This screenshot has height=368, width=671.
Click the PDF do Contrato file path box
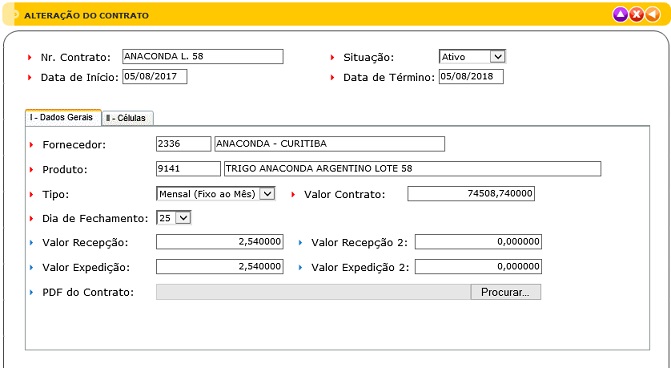click(x=313, y=292)
